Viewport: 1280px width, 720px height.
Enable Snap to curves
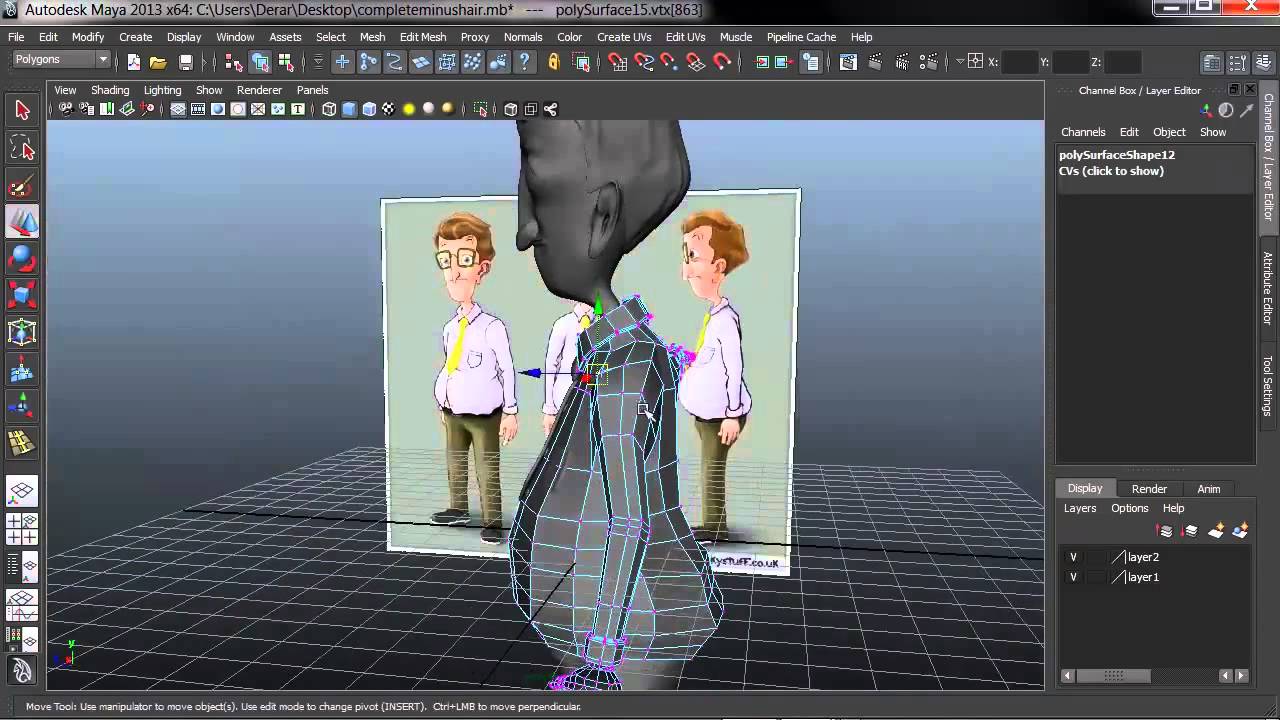coord(644,62)
